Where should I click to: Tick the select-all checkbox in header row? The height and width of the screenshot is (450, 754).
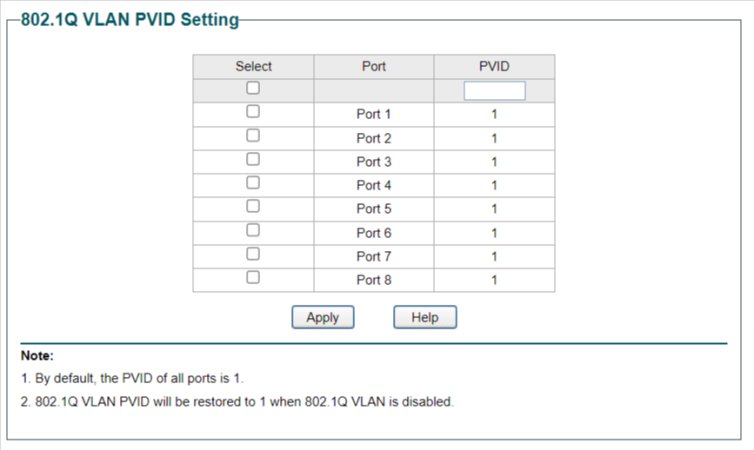(253, 88)
